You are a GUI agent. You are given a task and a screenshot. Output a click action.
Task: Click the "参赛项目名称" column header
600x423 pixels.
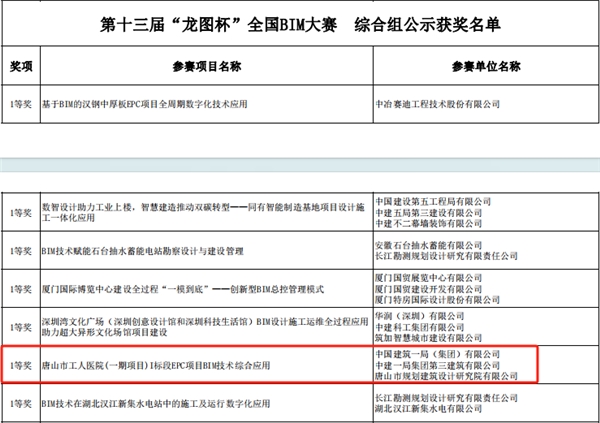click(207, 66)
